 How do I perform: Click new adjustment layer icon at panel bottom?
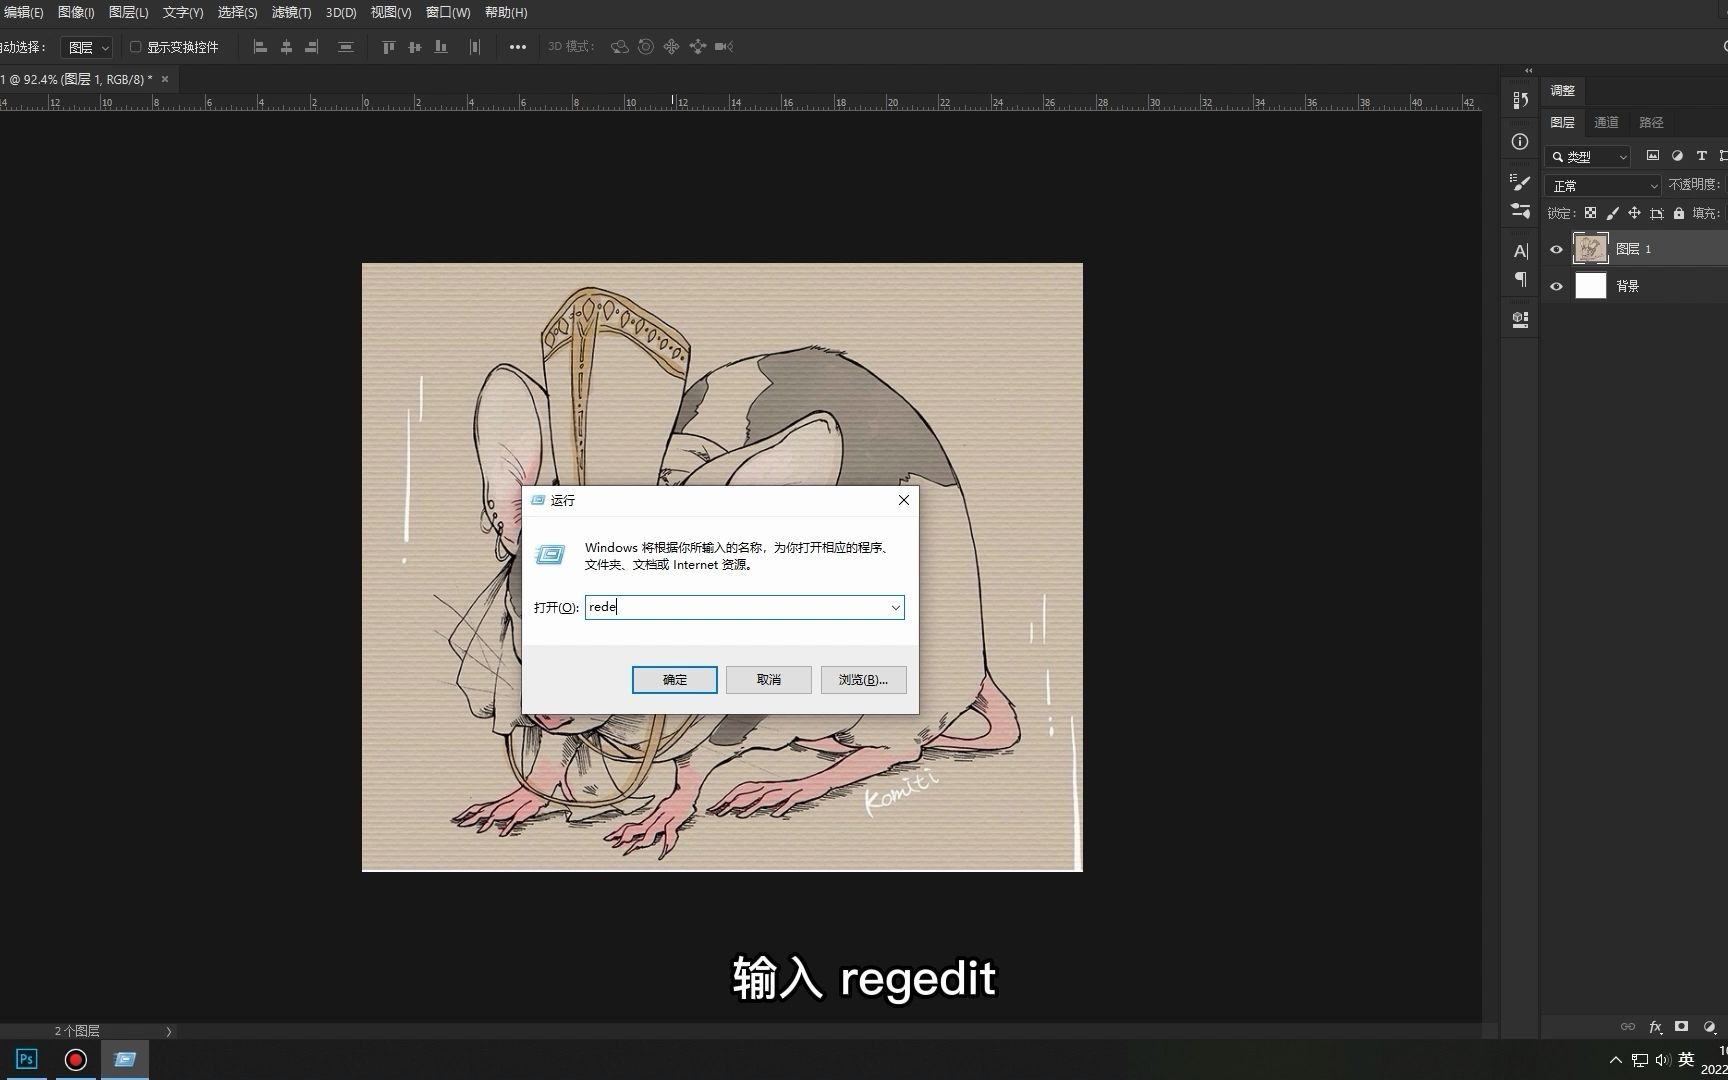(1709, 1027)
